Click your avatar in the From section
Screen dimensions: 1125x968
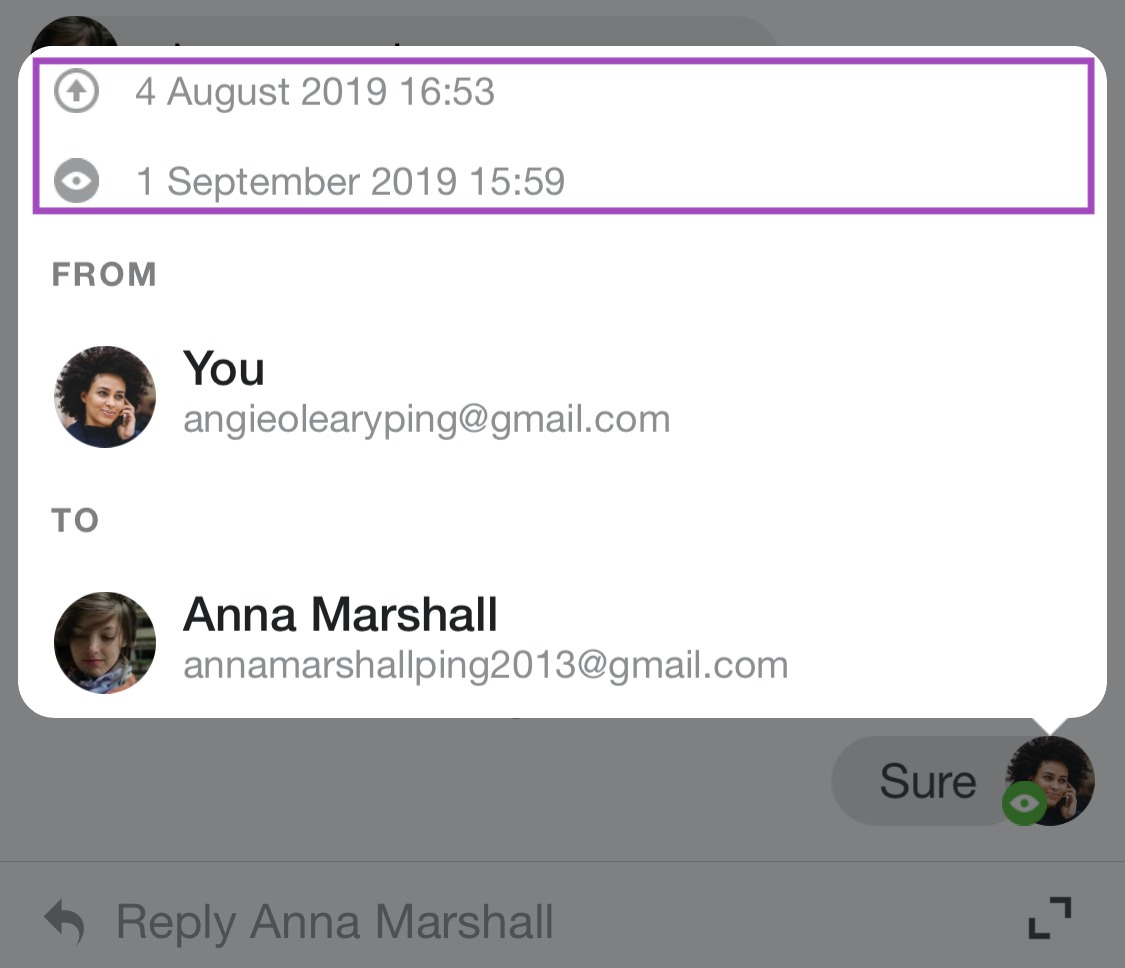click(x=105, y=397)
